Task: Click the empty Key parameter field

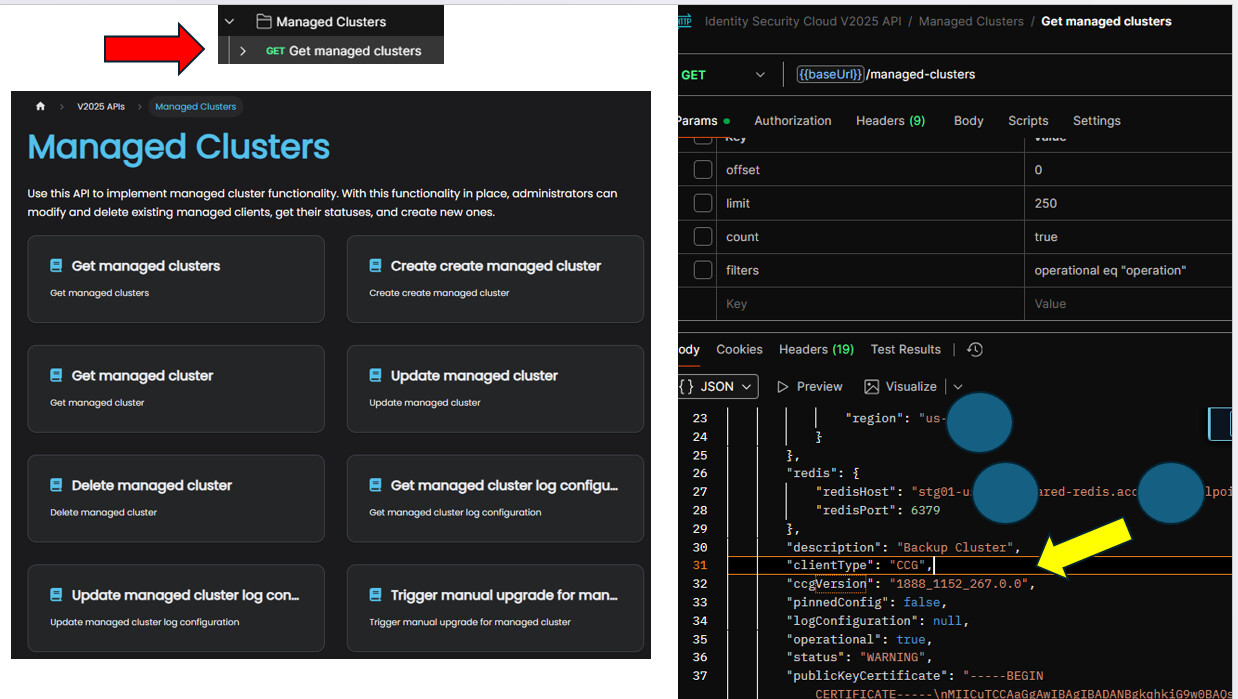Action: pos(872,304)
